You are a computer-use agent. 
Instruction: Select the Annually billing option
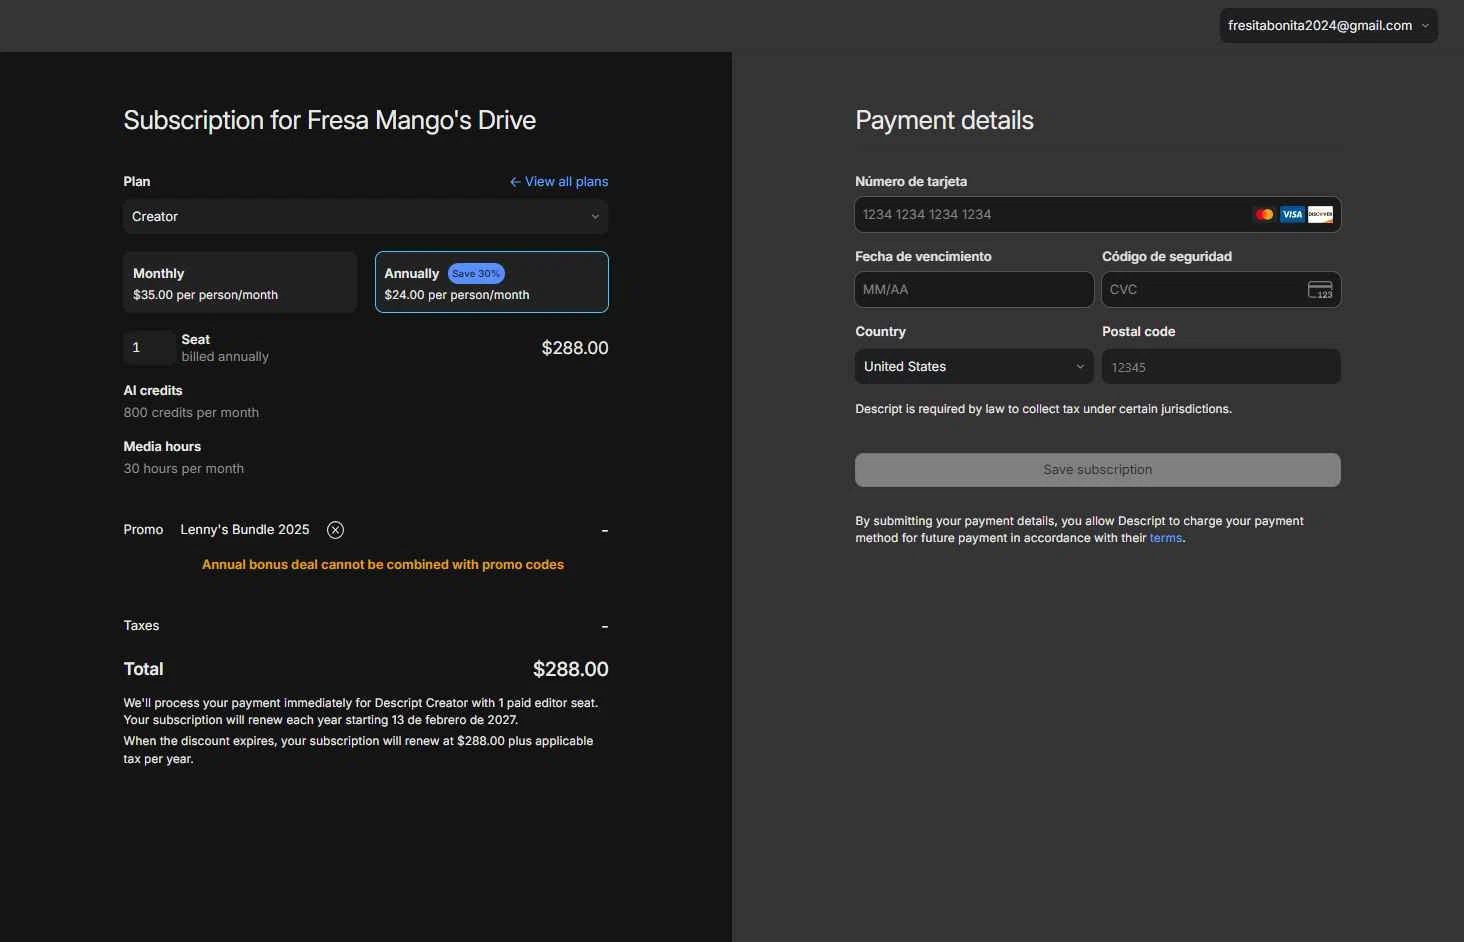click(491, 283)
